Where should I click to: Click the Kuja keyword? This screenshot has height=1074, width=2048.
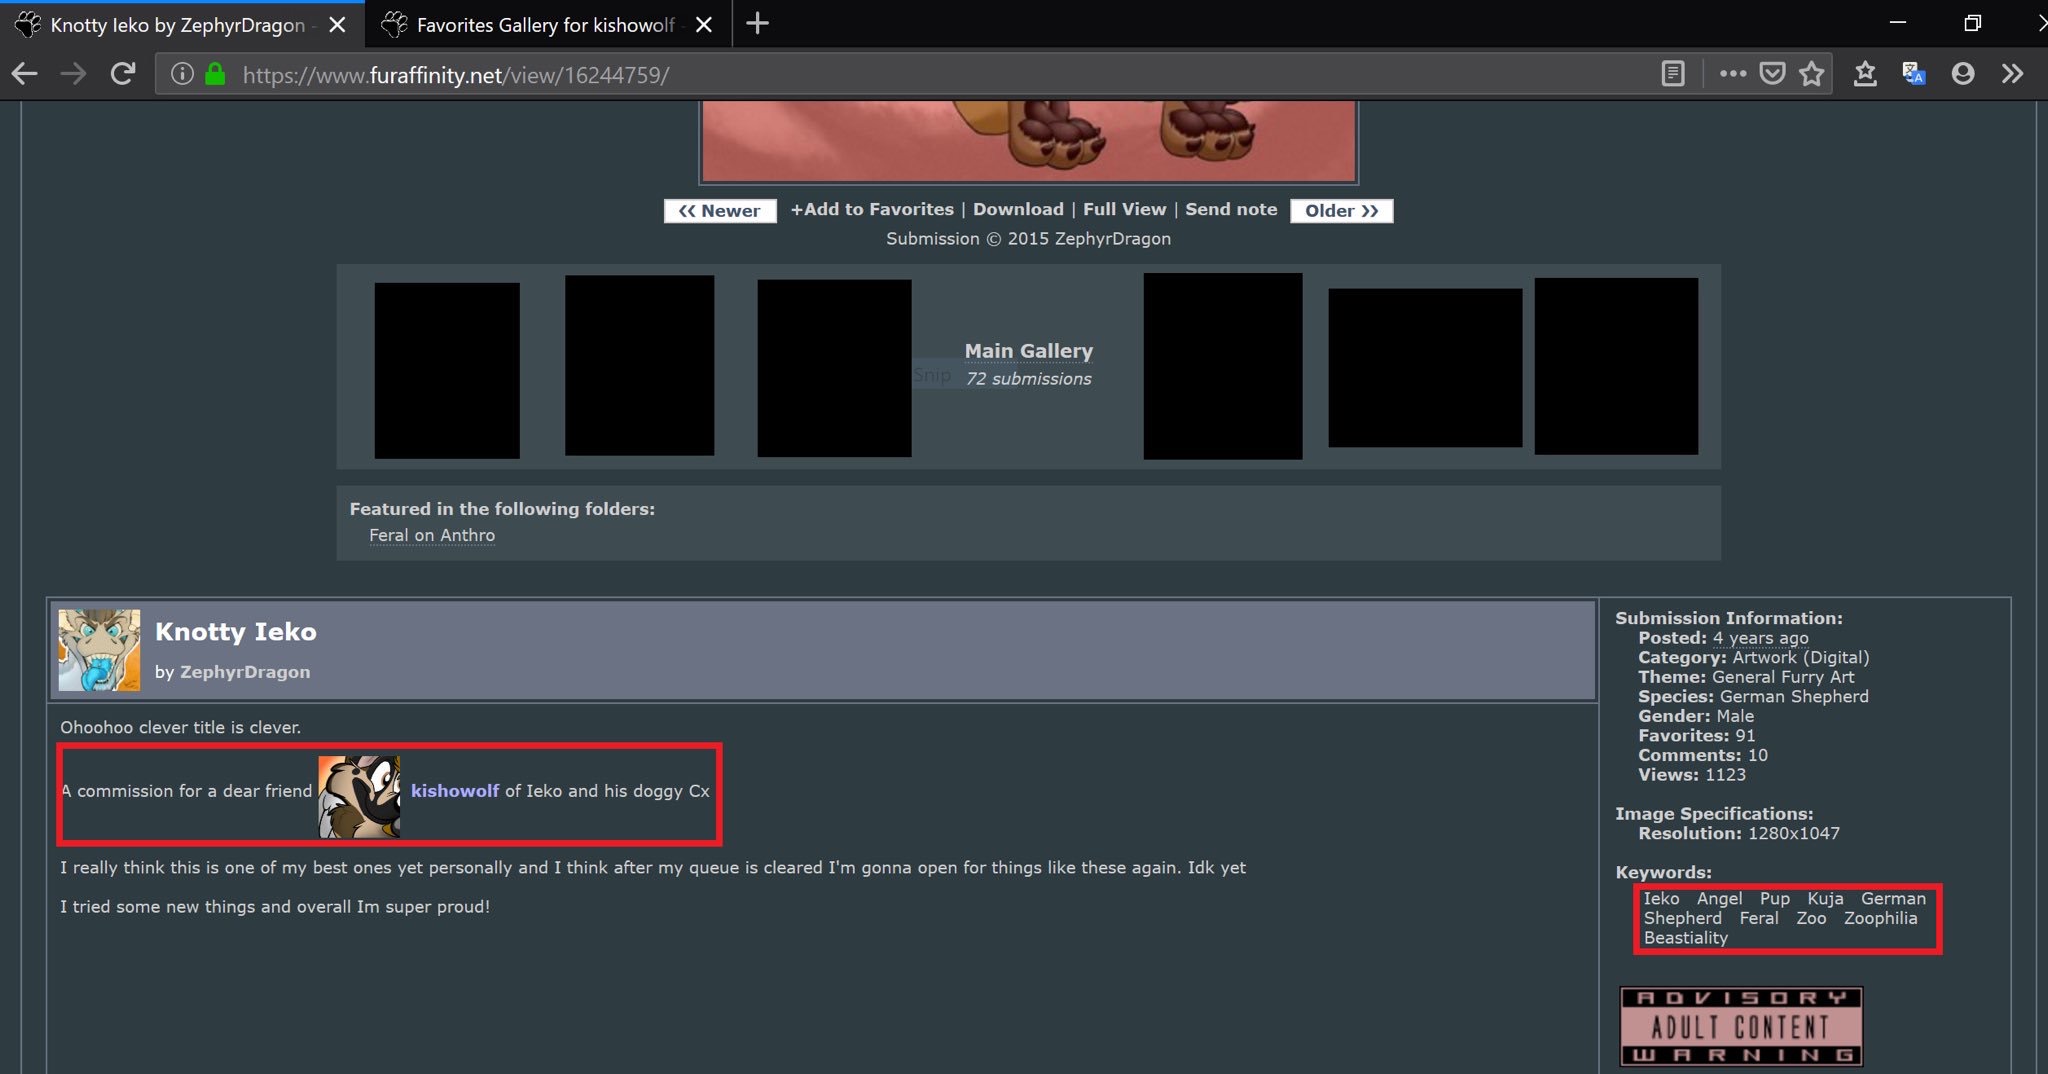(1825, 898)
